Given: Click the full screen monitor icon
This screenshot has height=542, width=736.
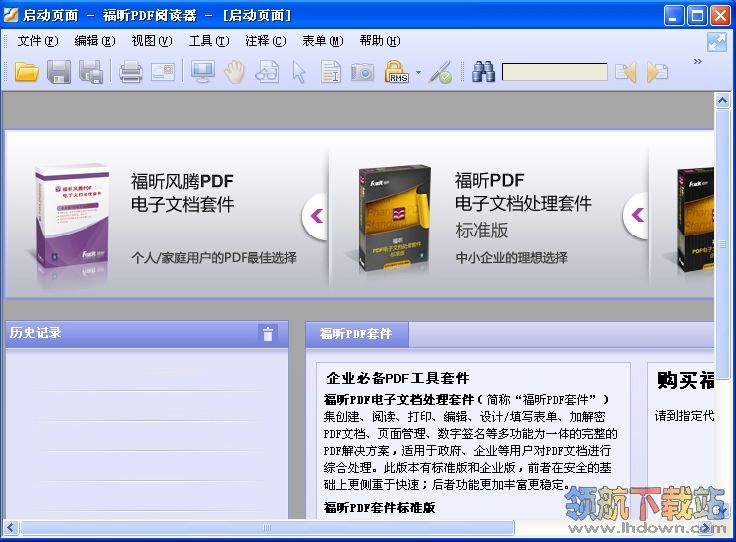Looking at the screenshot, I should coord(203,72).
